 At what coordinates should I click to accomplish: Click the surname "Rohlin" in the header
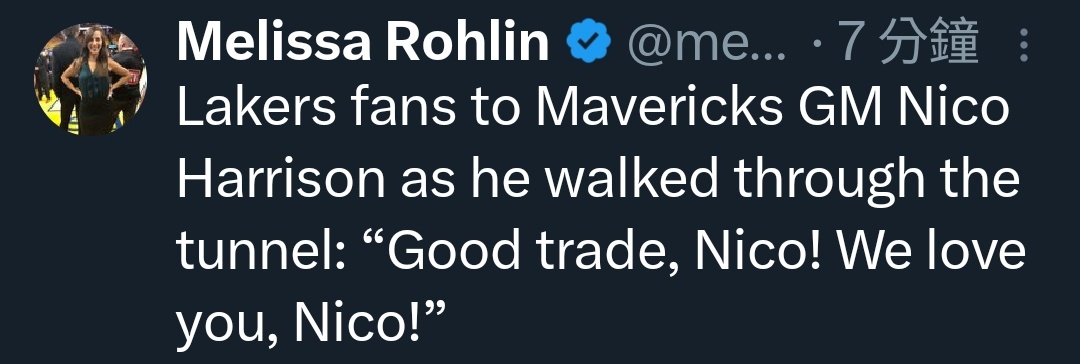[x=468, y=43]
